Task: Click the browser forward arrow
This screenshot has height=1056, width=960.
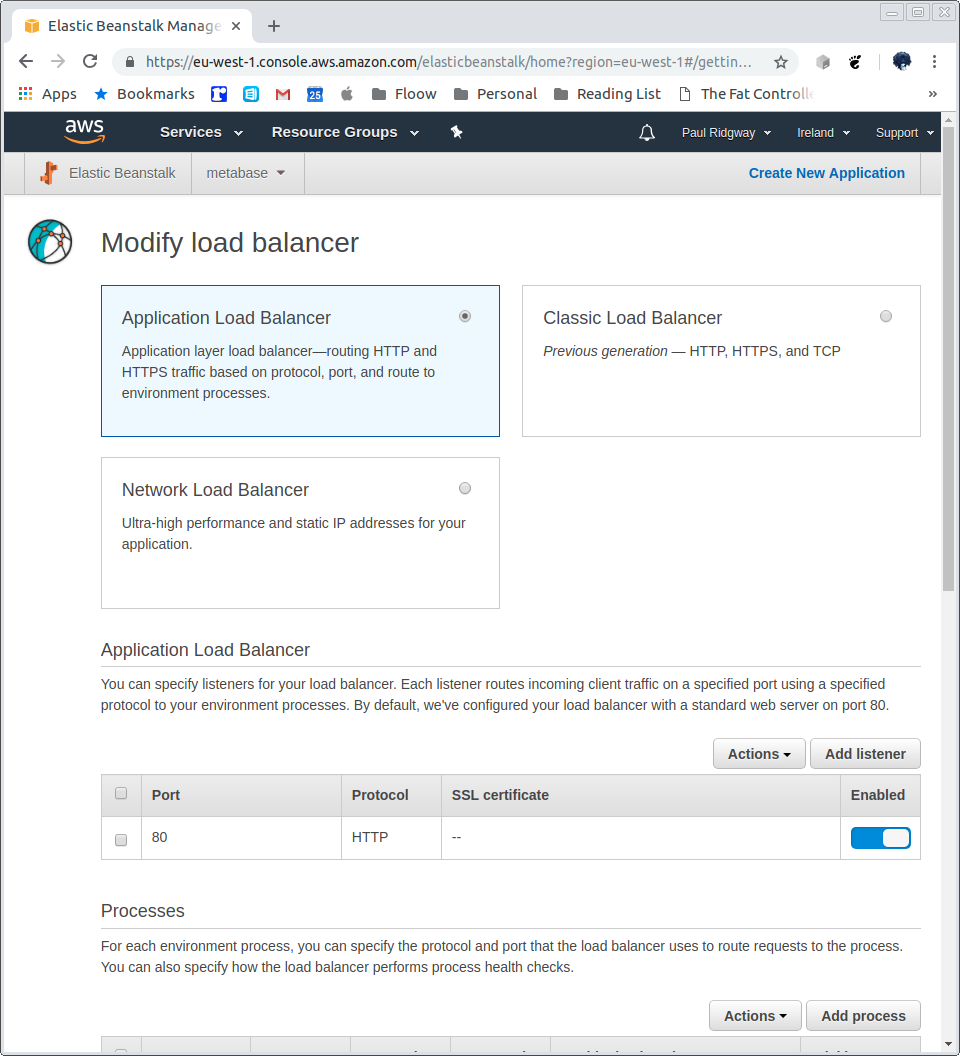Action: [58, 61]
